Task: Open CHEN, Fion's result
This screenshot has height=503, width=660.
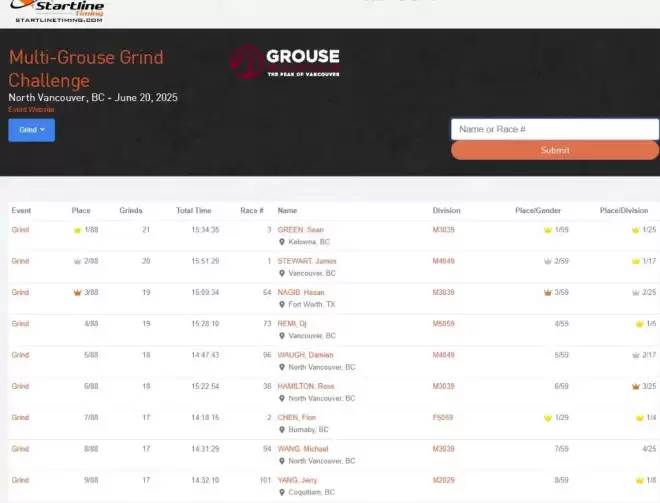Action: [x=296, y=418]
